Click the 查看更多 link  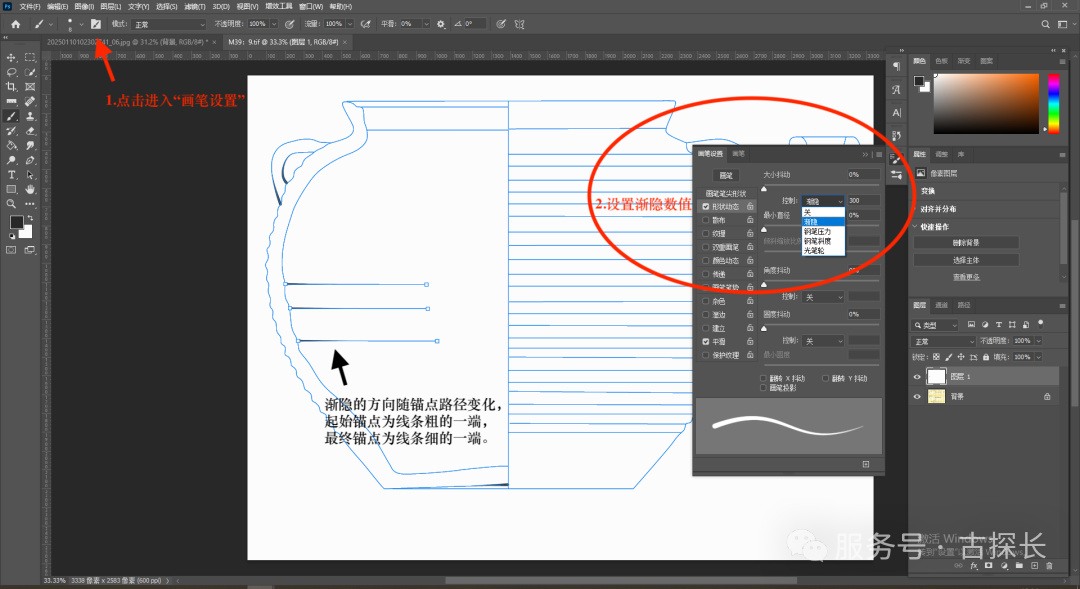click(966, 277)
